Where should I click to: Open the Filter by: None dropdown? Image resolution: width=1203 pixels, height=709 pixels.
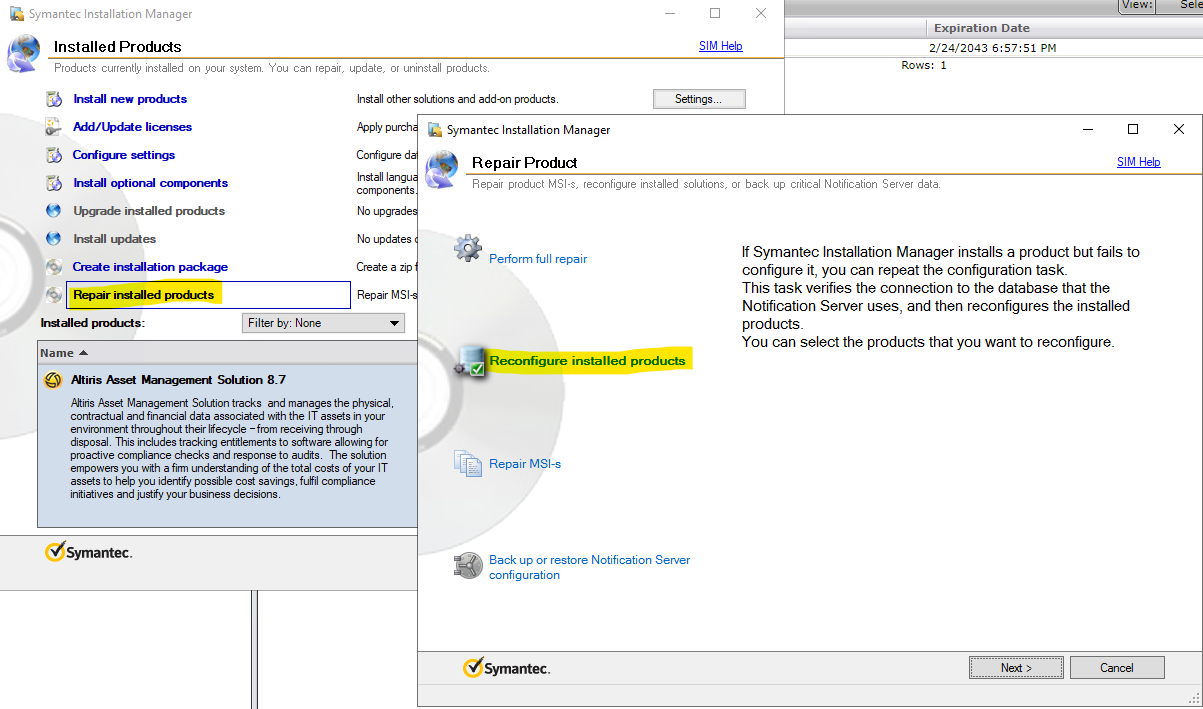[323, 323]
